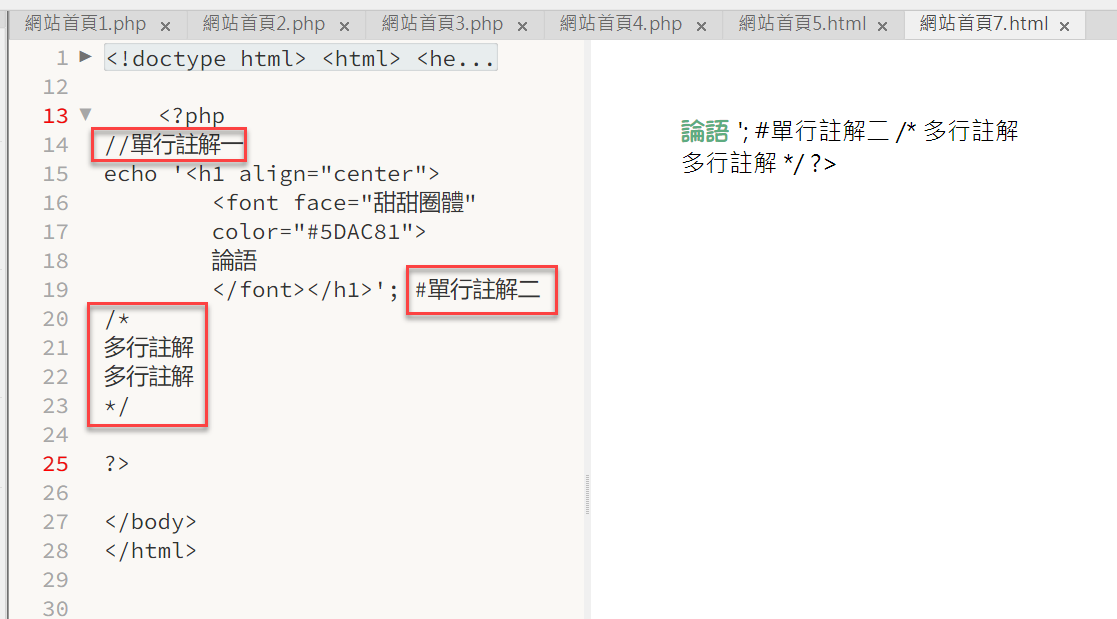This screenshot has width=1117, height=619.
Task: Click the //單行註解一 comment line
Action: click(174, 145)
